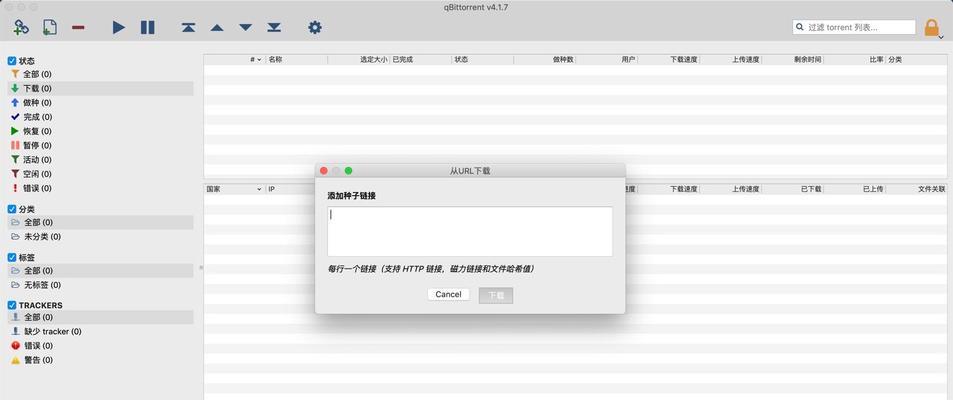
Task: Click the add torrent file toolbar icon
Action: click(x=50, y=27)
